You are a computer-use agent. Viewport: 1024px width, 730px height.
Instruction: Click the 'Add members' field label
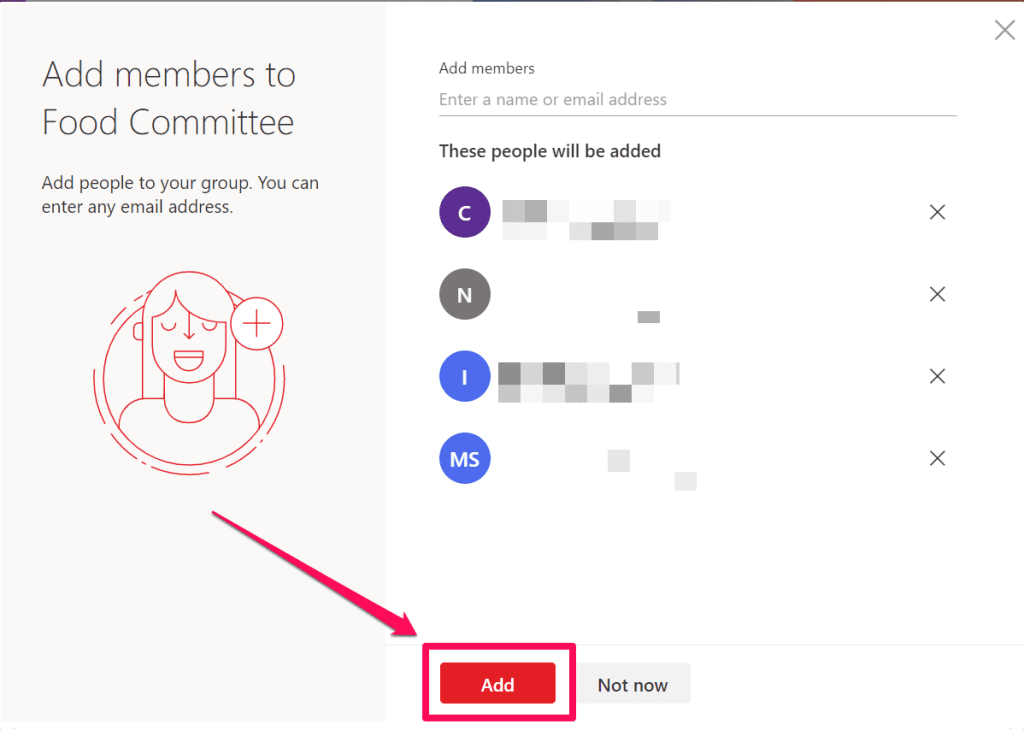487,69
